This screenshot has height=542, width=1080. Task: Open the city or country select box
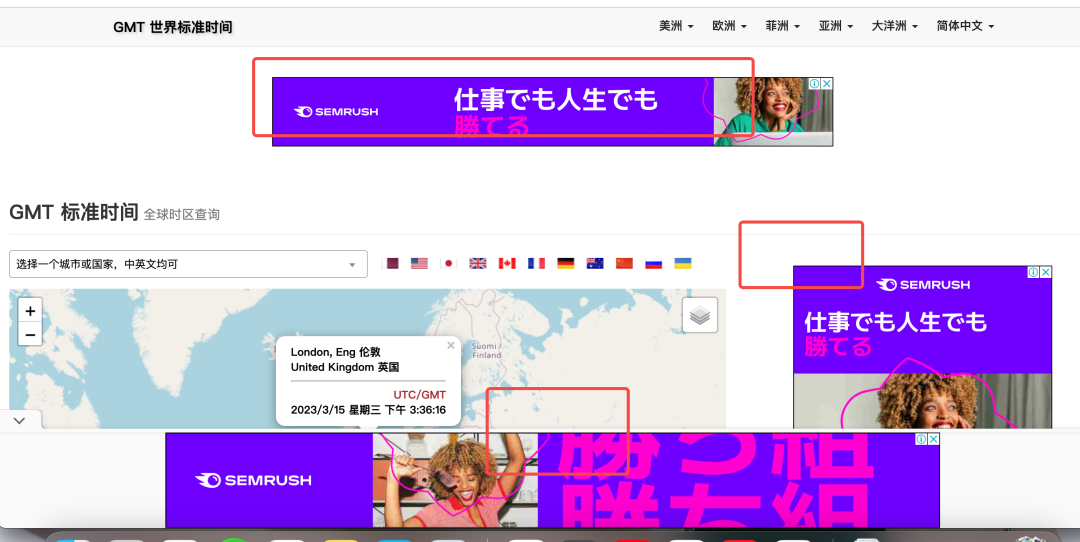point(188,264)
